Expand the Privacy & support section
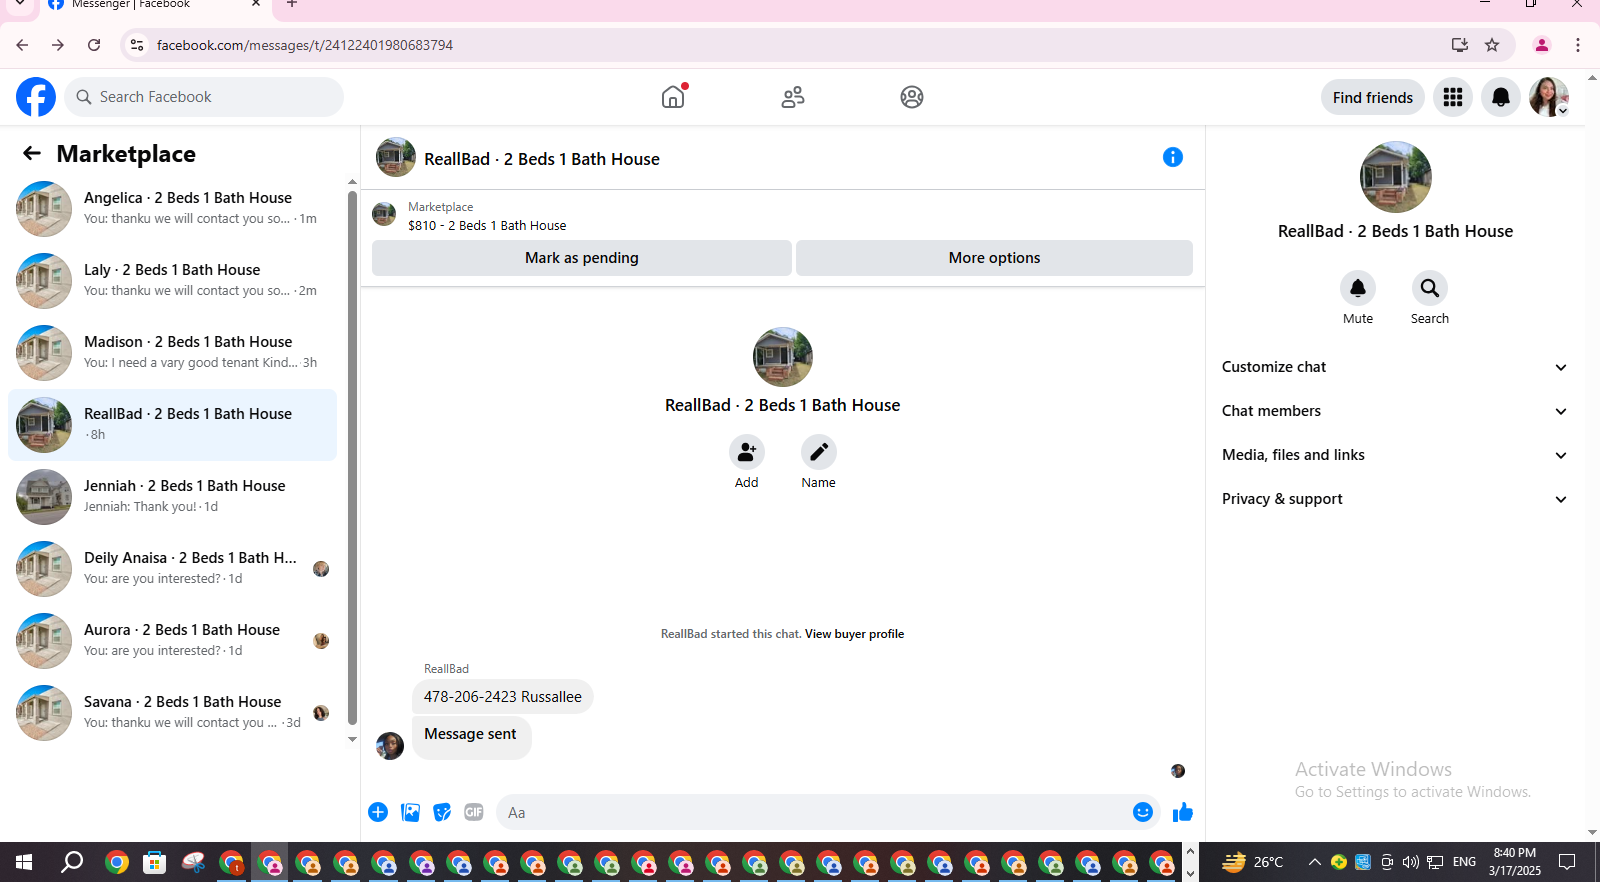This screenshot has width=1600, height=882. pyautogui.click(x=1394, y=499)
